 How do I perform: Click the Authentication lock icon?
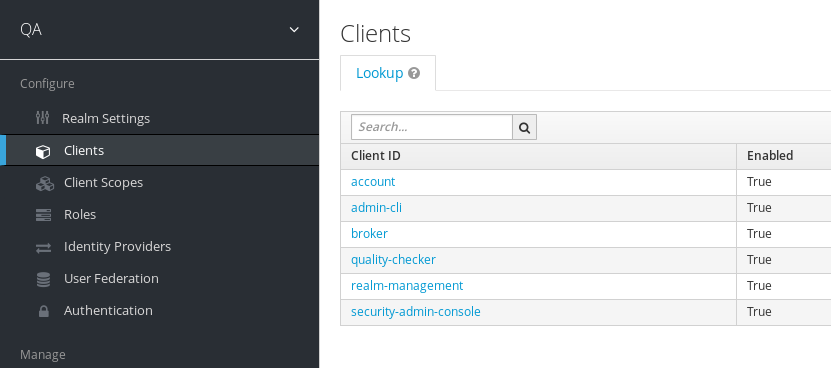(43, 311)
